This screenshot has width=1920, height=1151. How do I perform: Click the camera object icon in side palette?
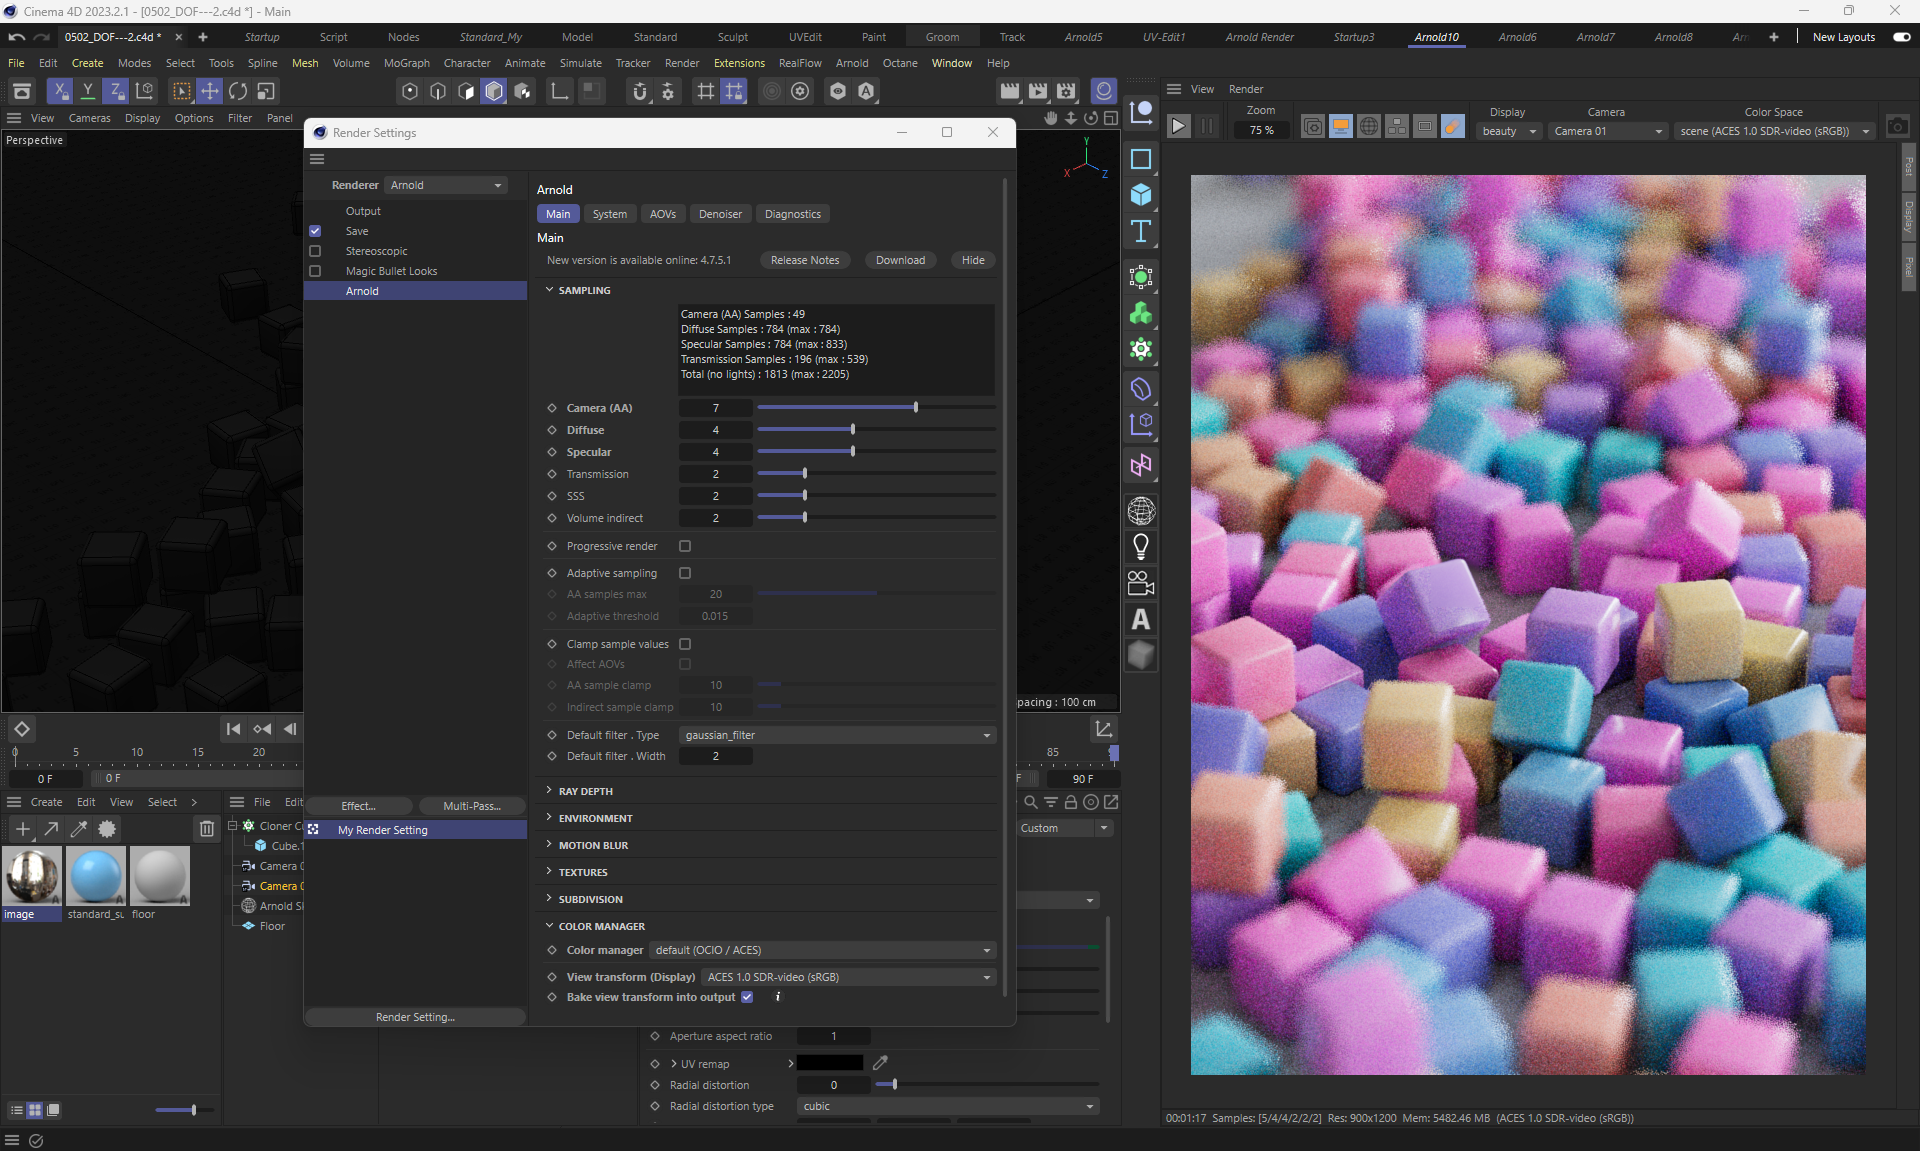[x=1140, y=583]
